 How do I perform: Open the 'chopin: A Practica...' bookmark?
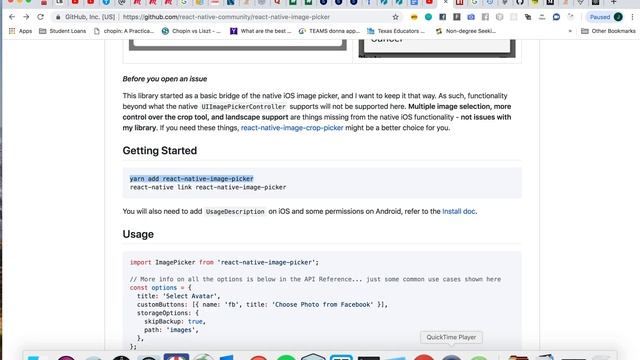click(124, 31)
